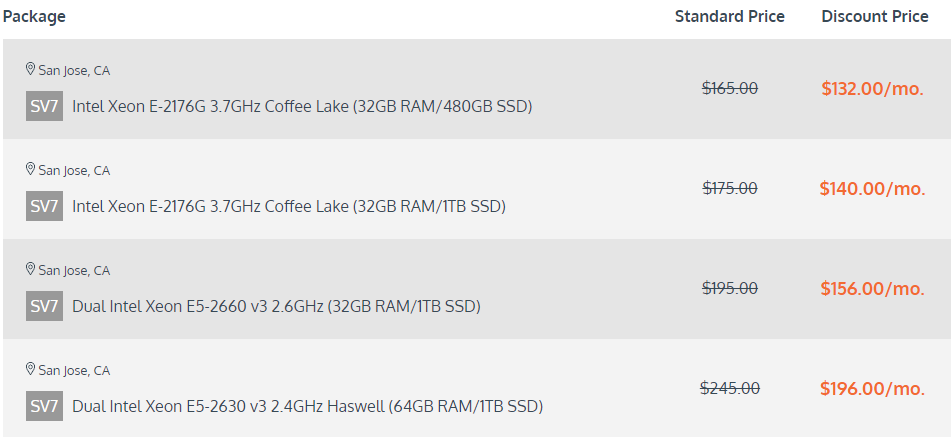Click the location pin above the E5-2630 package
951x437 pixels.
point(31,369)
